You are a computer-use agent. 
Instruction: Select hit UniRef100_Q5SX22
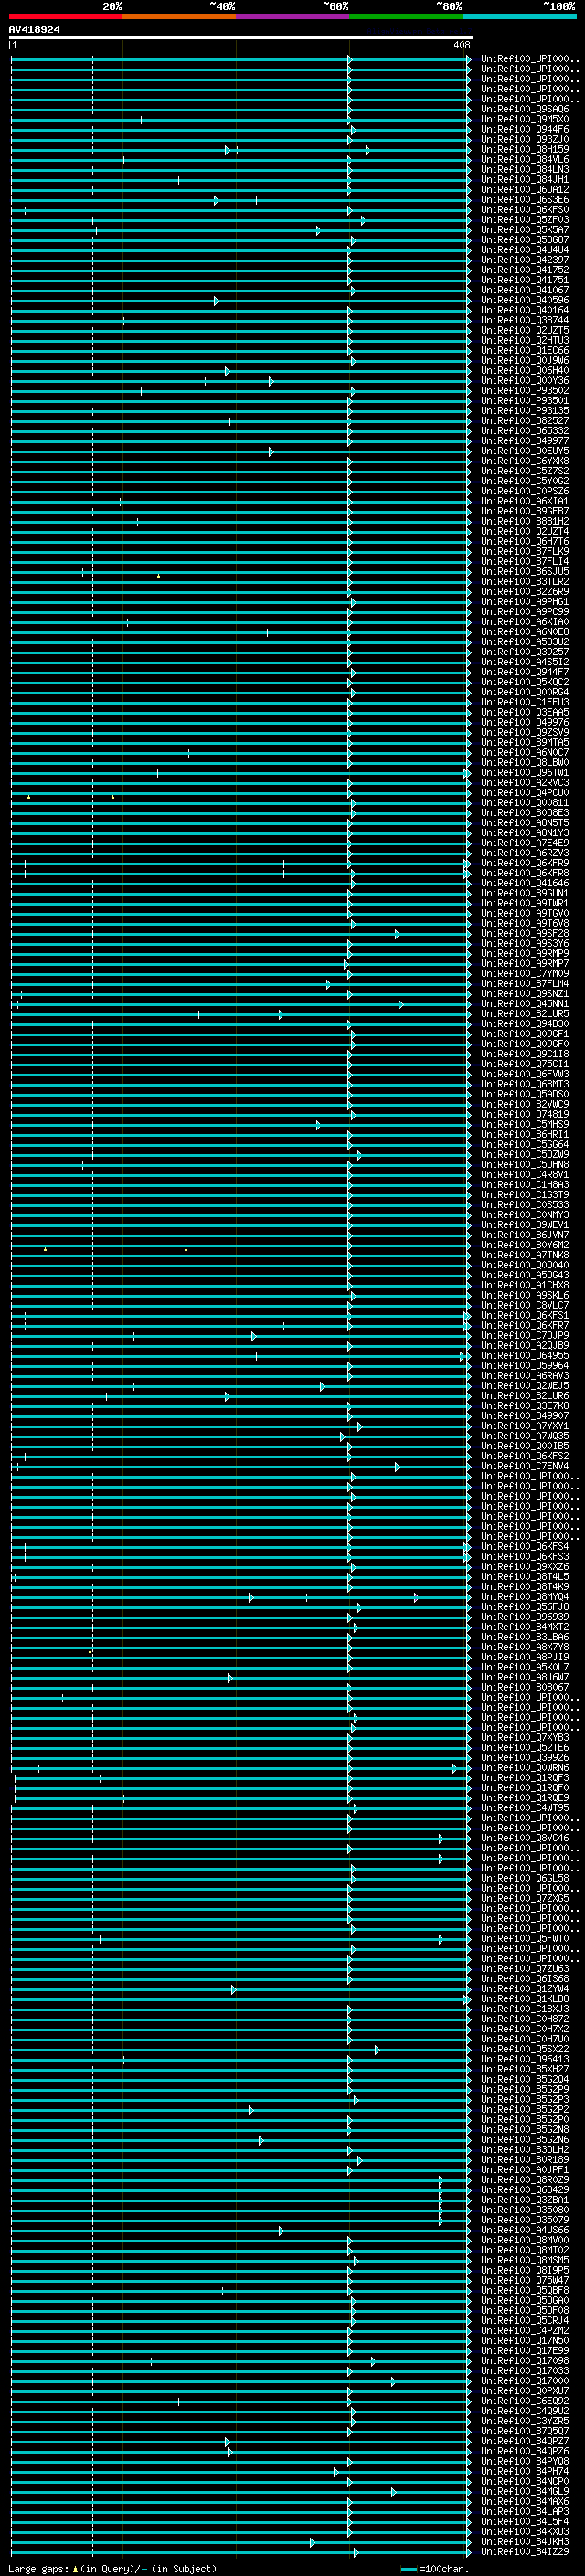point(525,2049)
